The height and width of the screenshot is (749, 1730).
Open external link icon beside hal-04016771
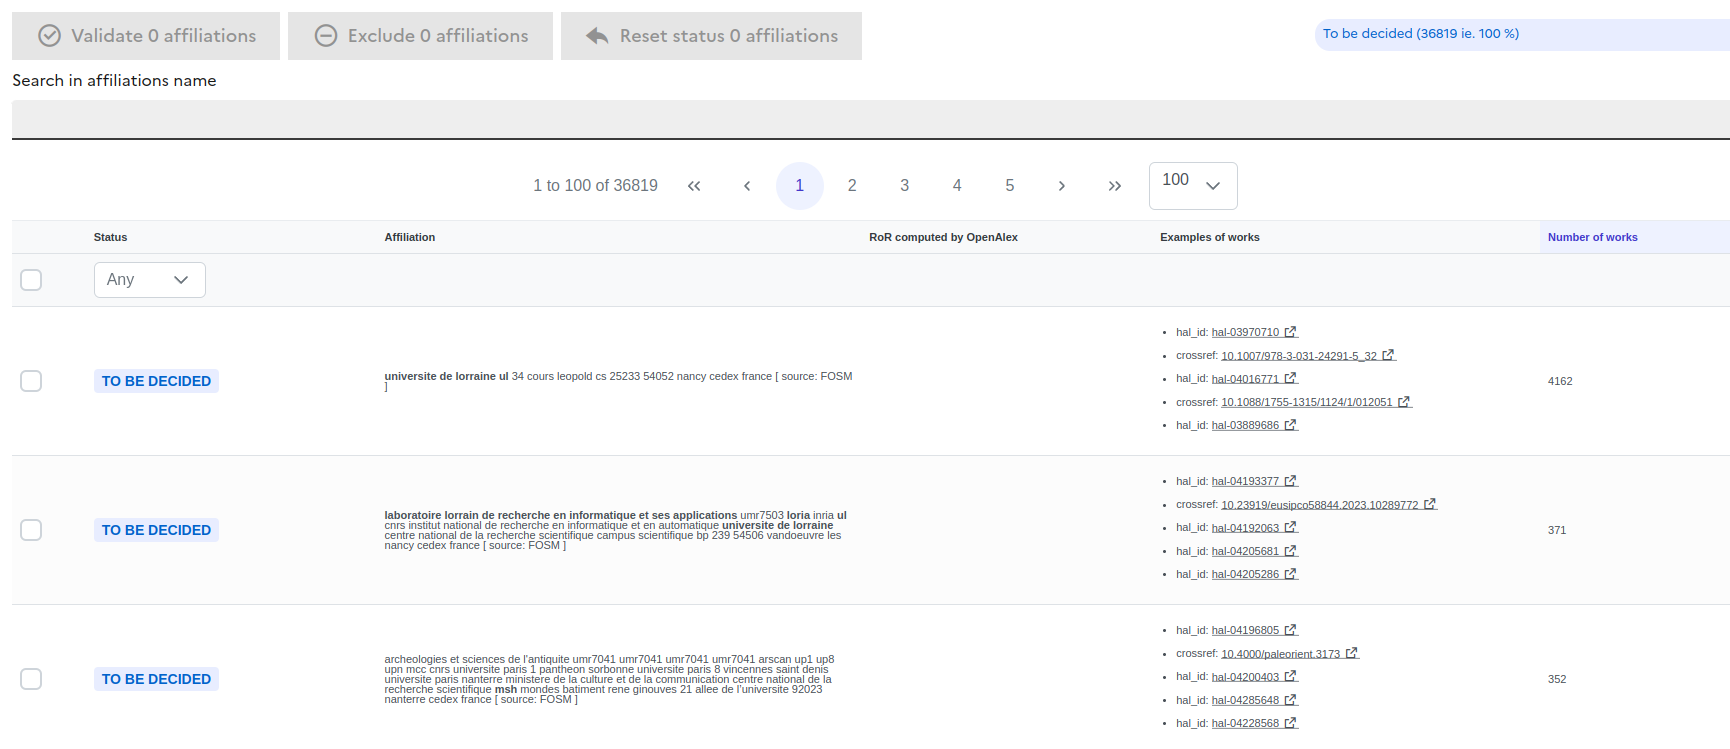pyautogui.click(x=1290, y=379)
